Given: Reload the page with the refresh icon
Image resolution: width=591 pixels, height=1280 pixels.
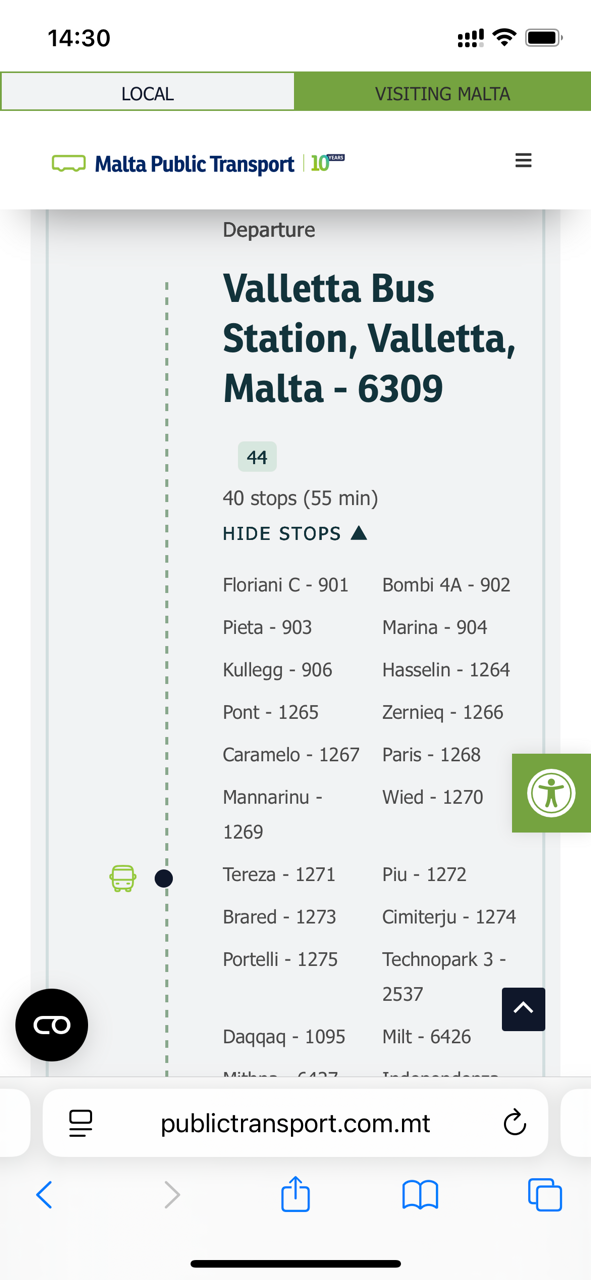Looking at the screenshot, I should [x=514, y=1123].
